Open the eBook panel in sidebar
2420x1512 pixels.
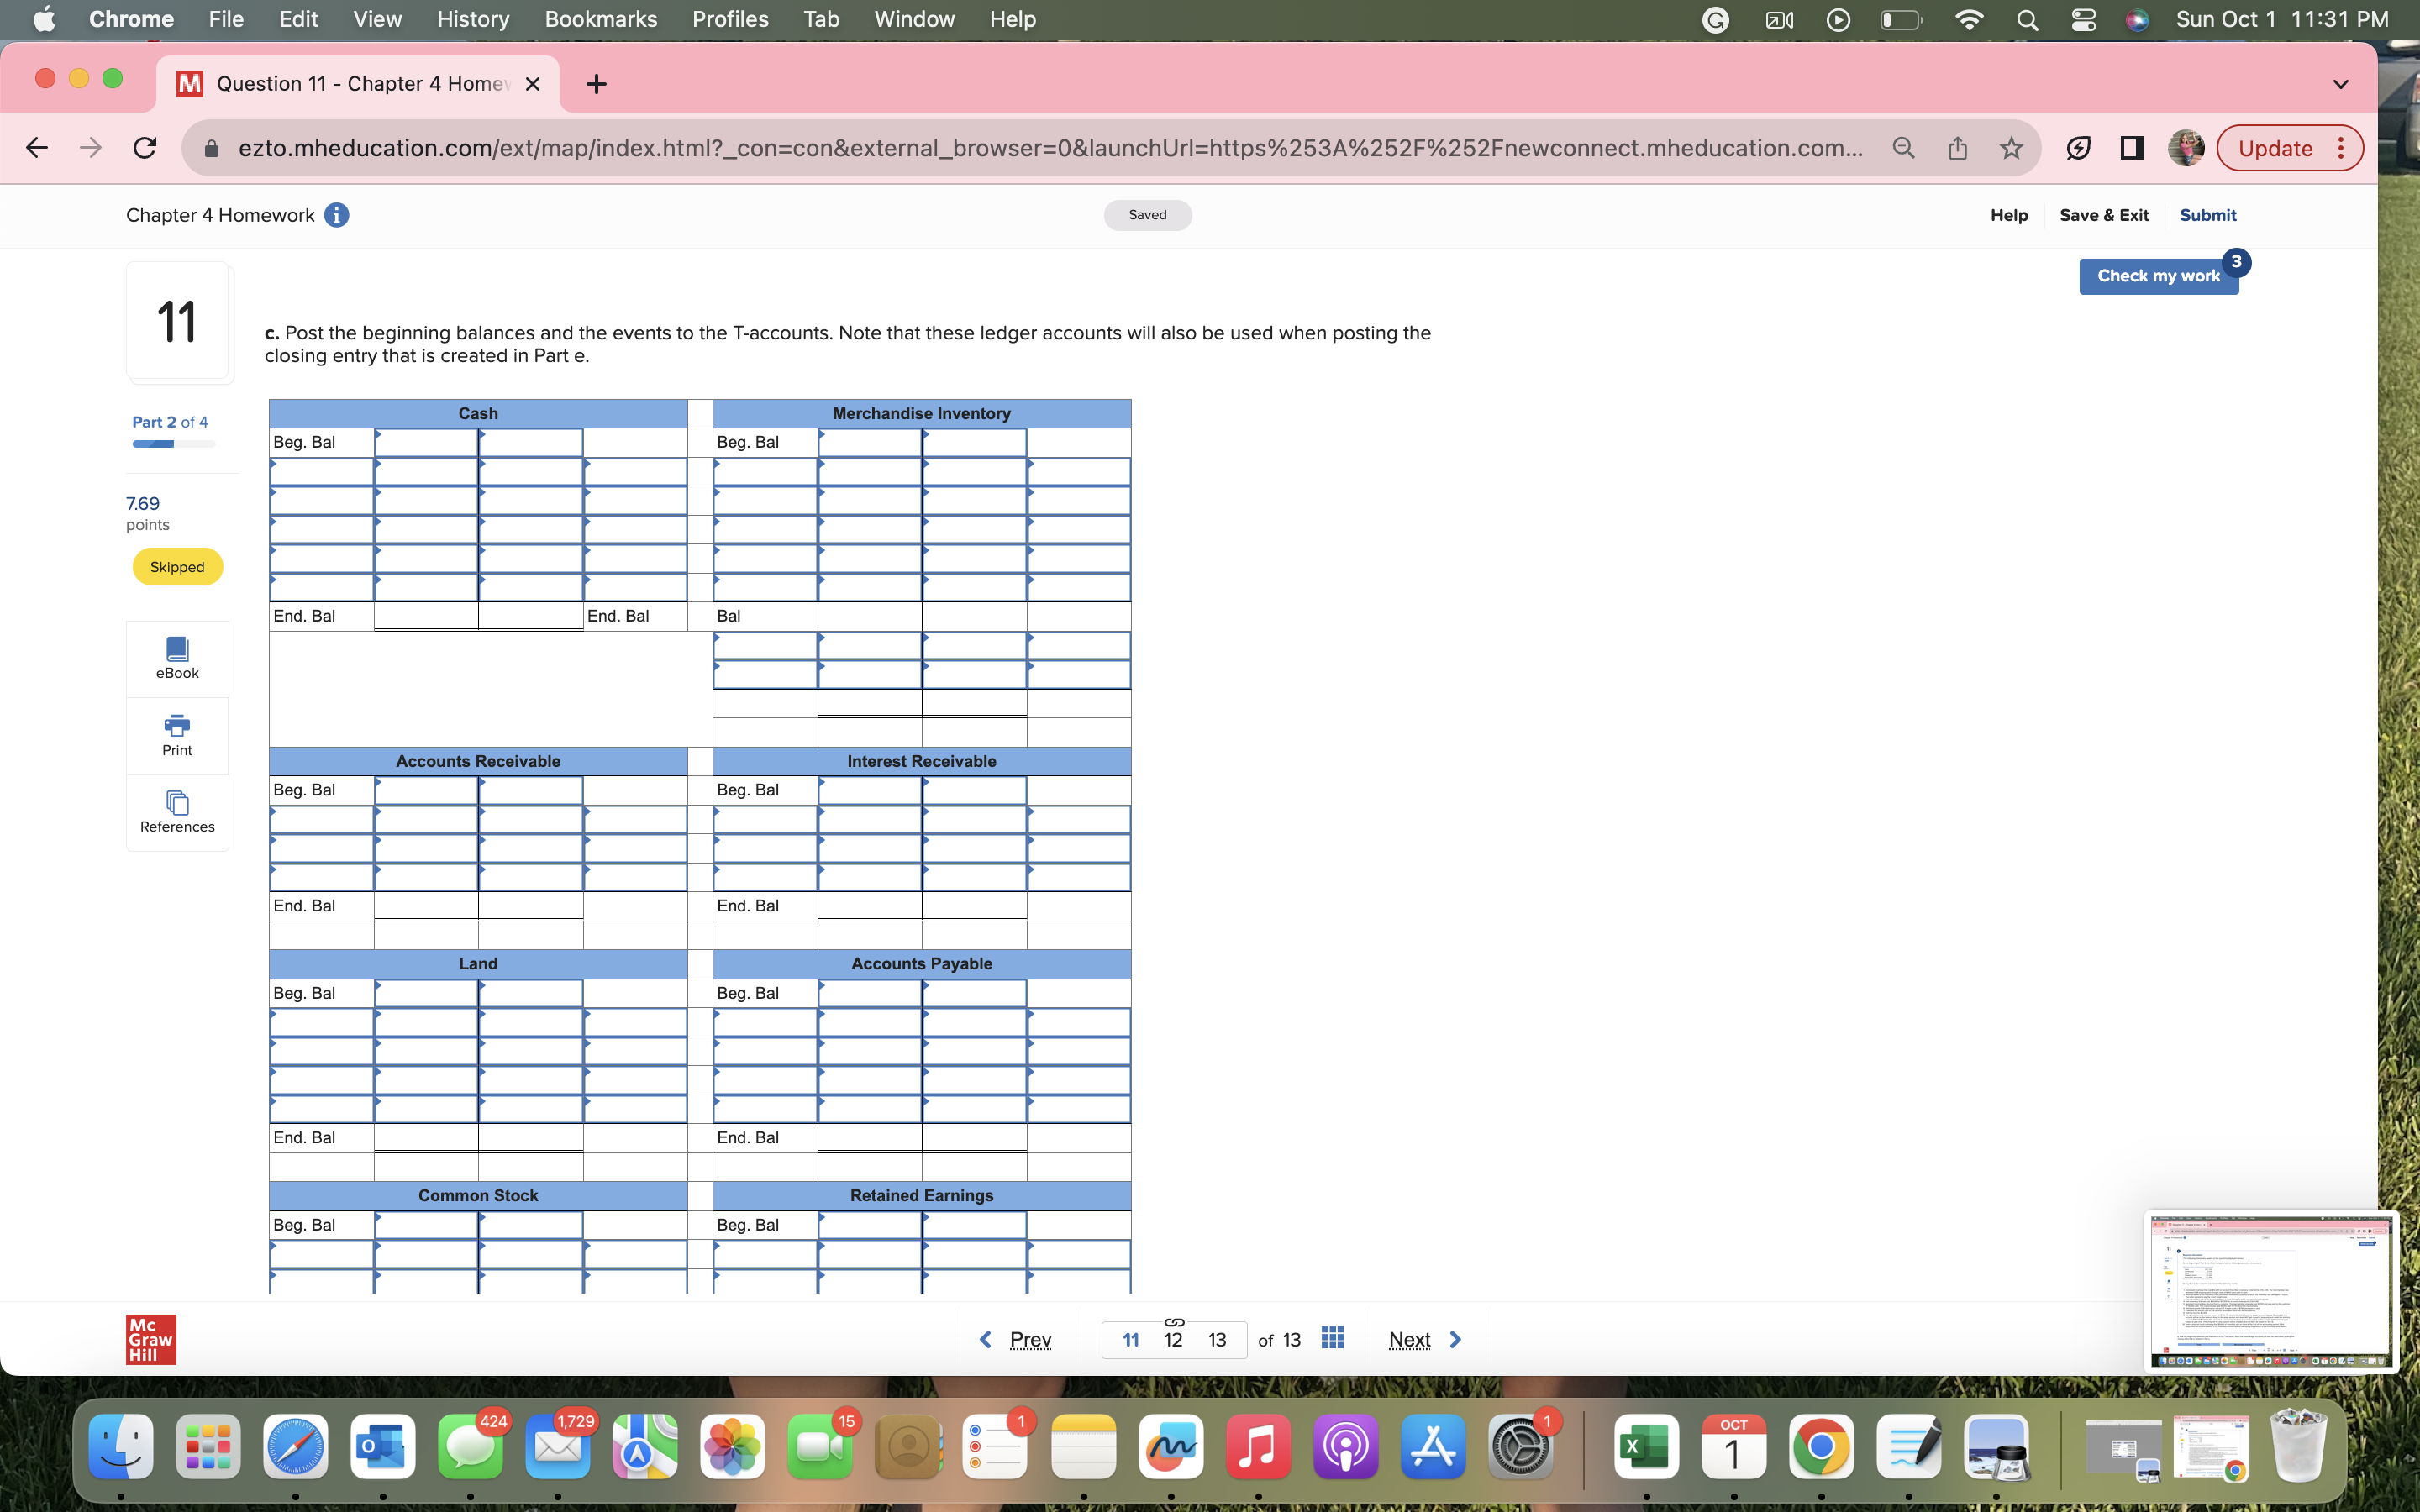tap(177, 657)
